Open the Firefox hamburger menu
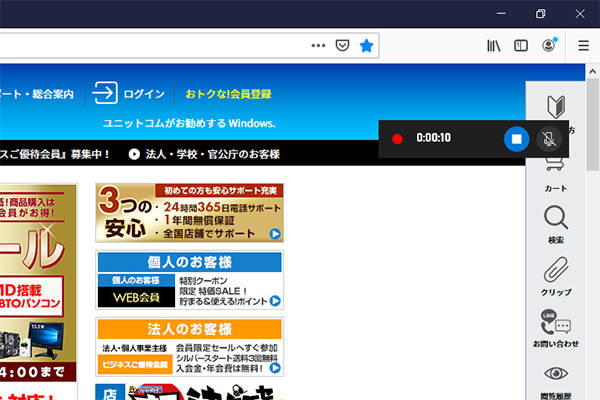Image resolution: width=600 pixels, height=400 pixels. (583, 46)
